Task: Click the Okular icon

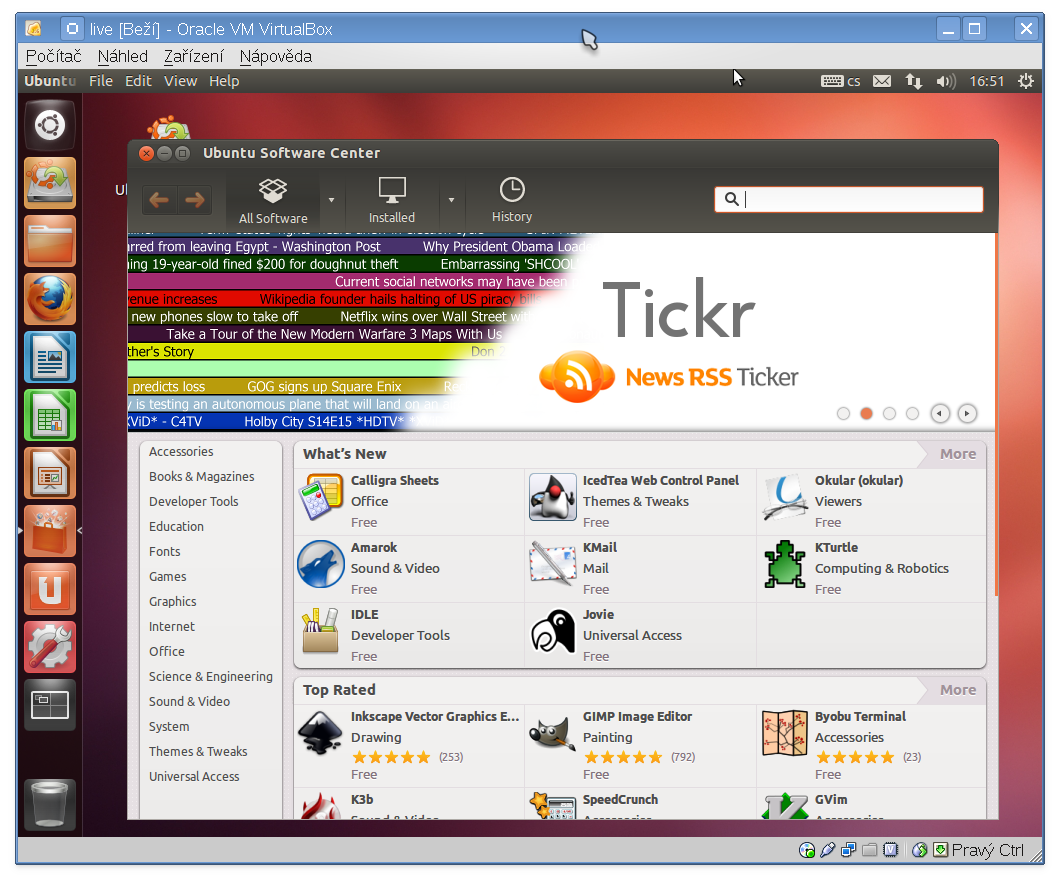Action: [784, 497]
